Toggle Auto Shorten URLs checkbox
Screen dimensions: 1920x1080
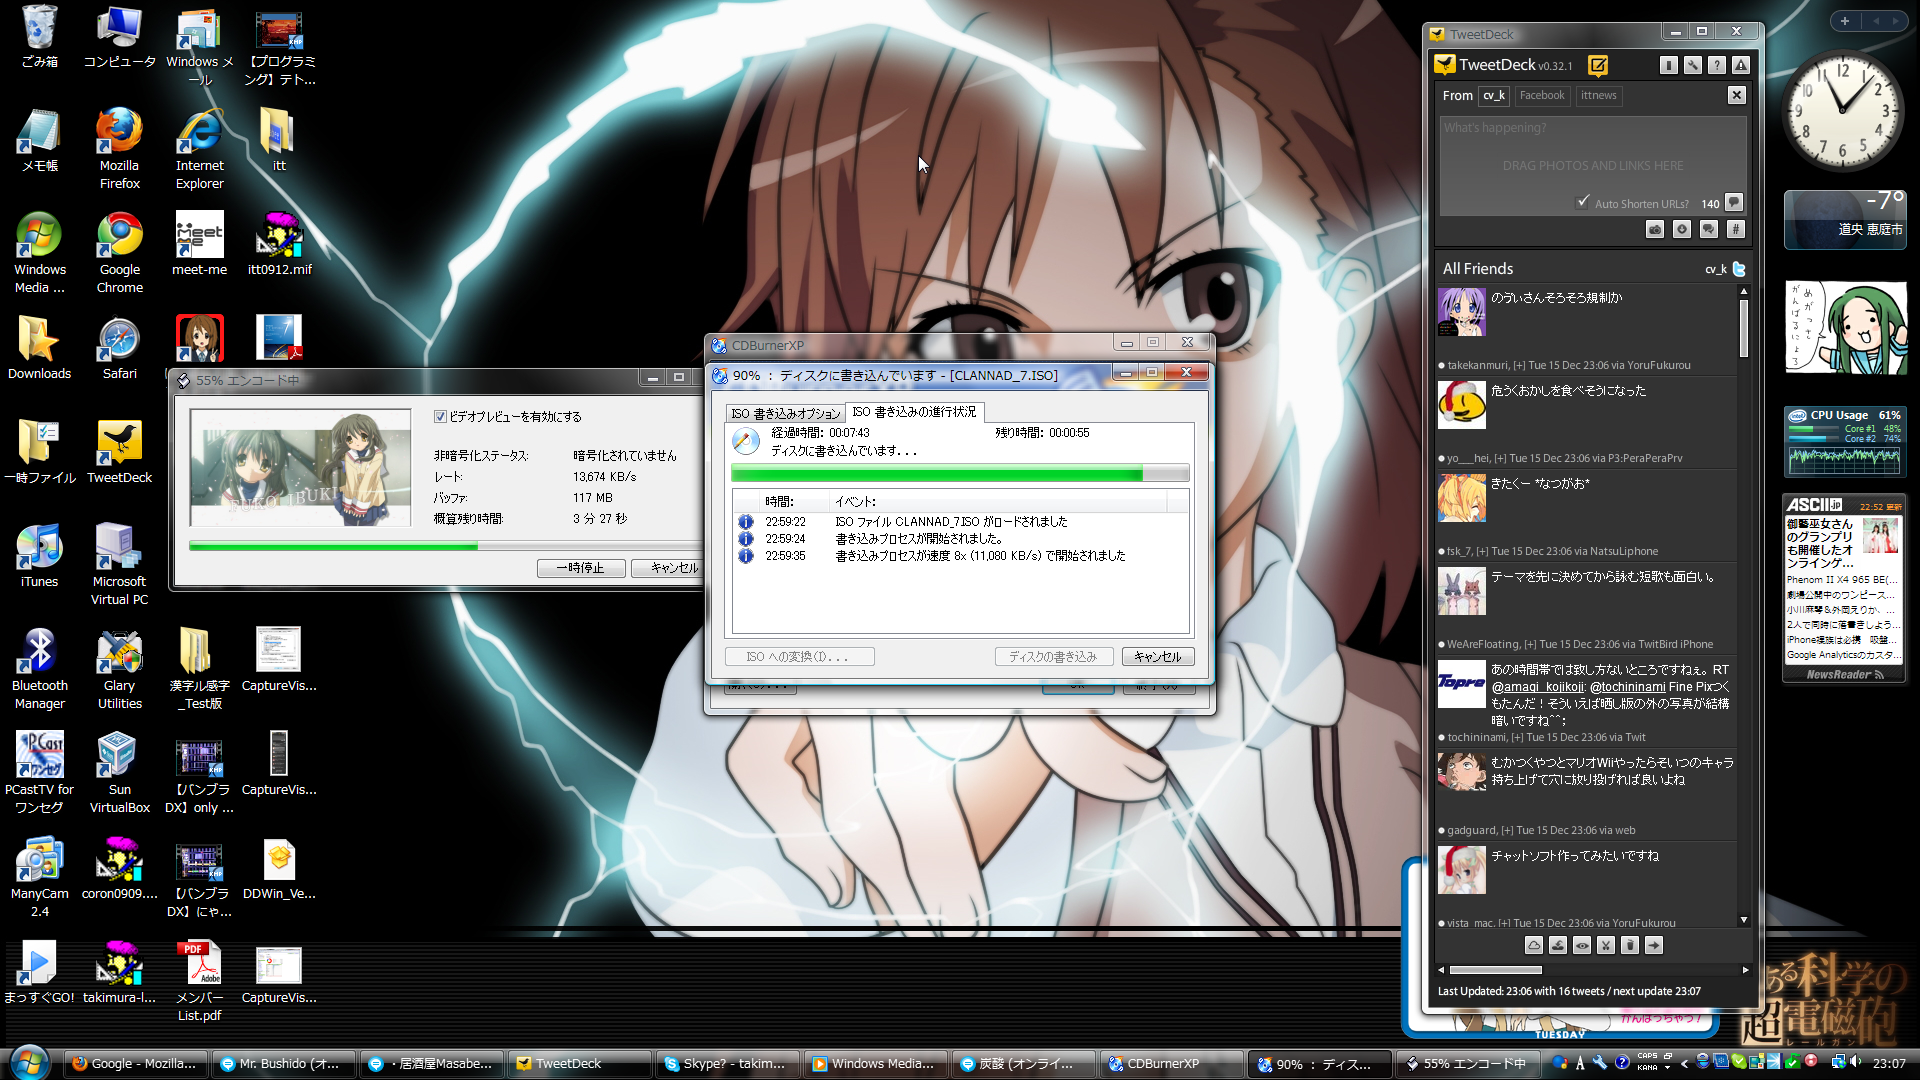point(1583,202)
